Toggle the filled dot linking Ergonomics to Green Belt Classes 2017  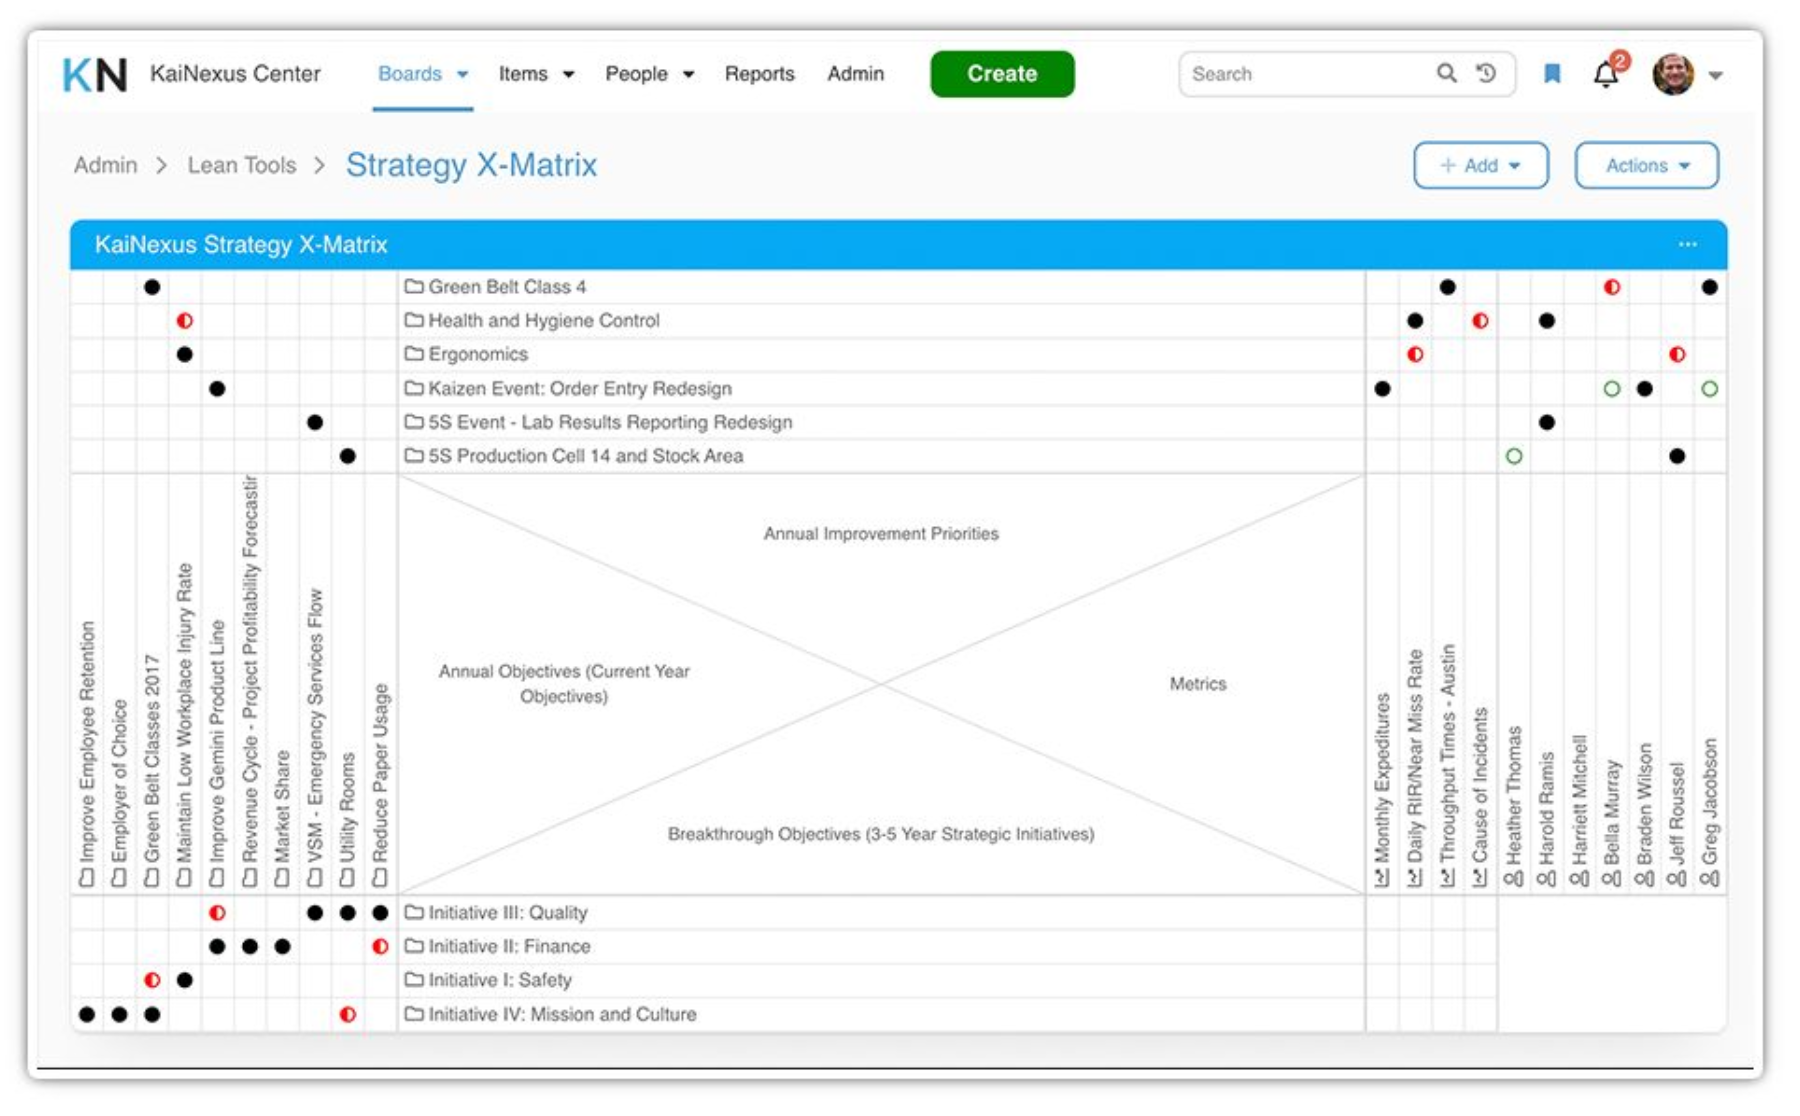click(183, 354)
